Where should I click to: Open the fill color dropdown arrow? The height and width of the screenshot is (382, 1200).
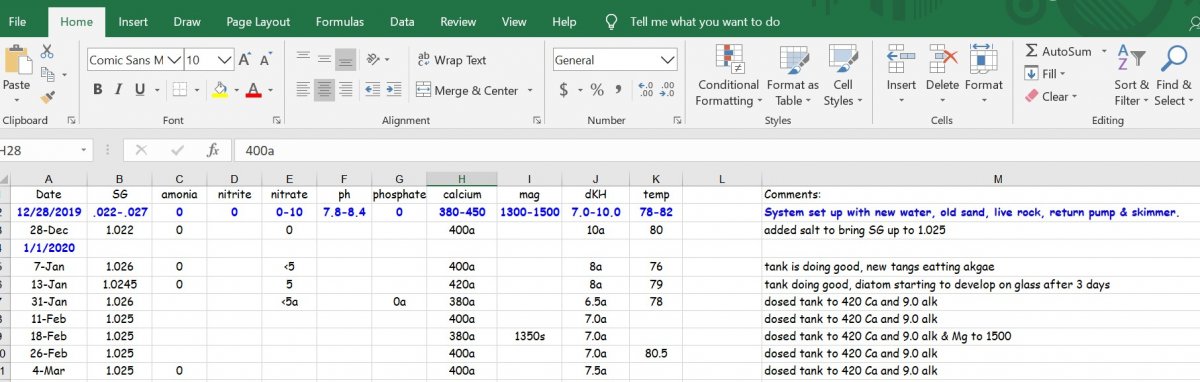point(236,90)
